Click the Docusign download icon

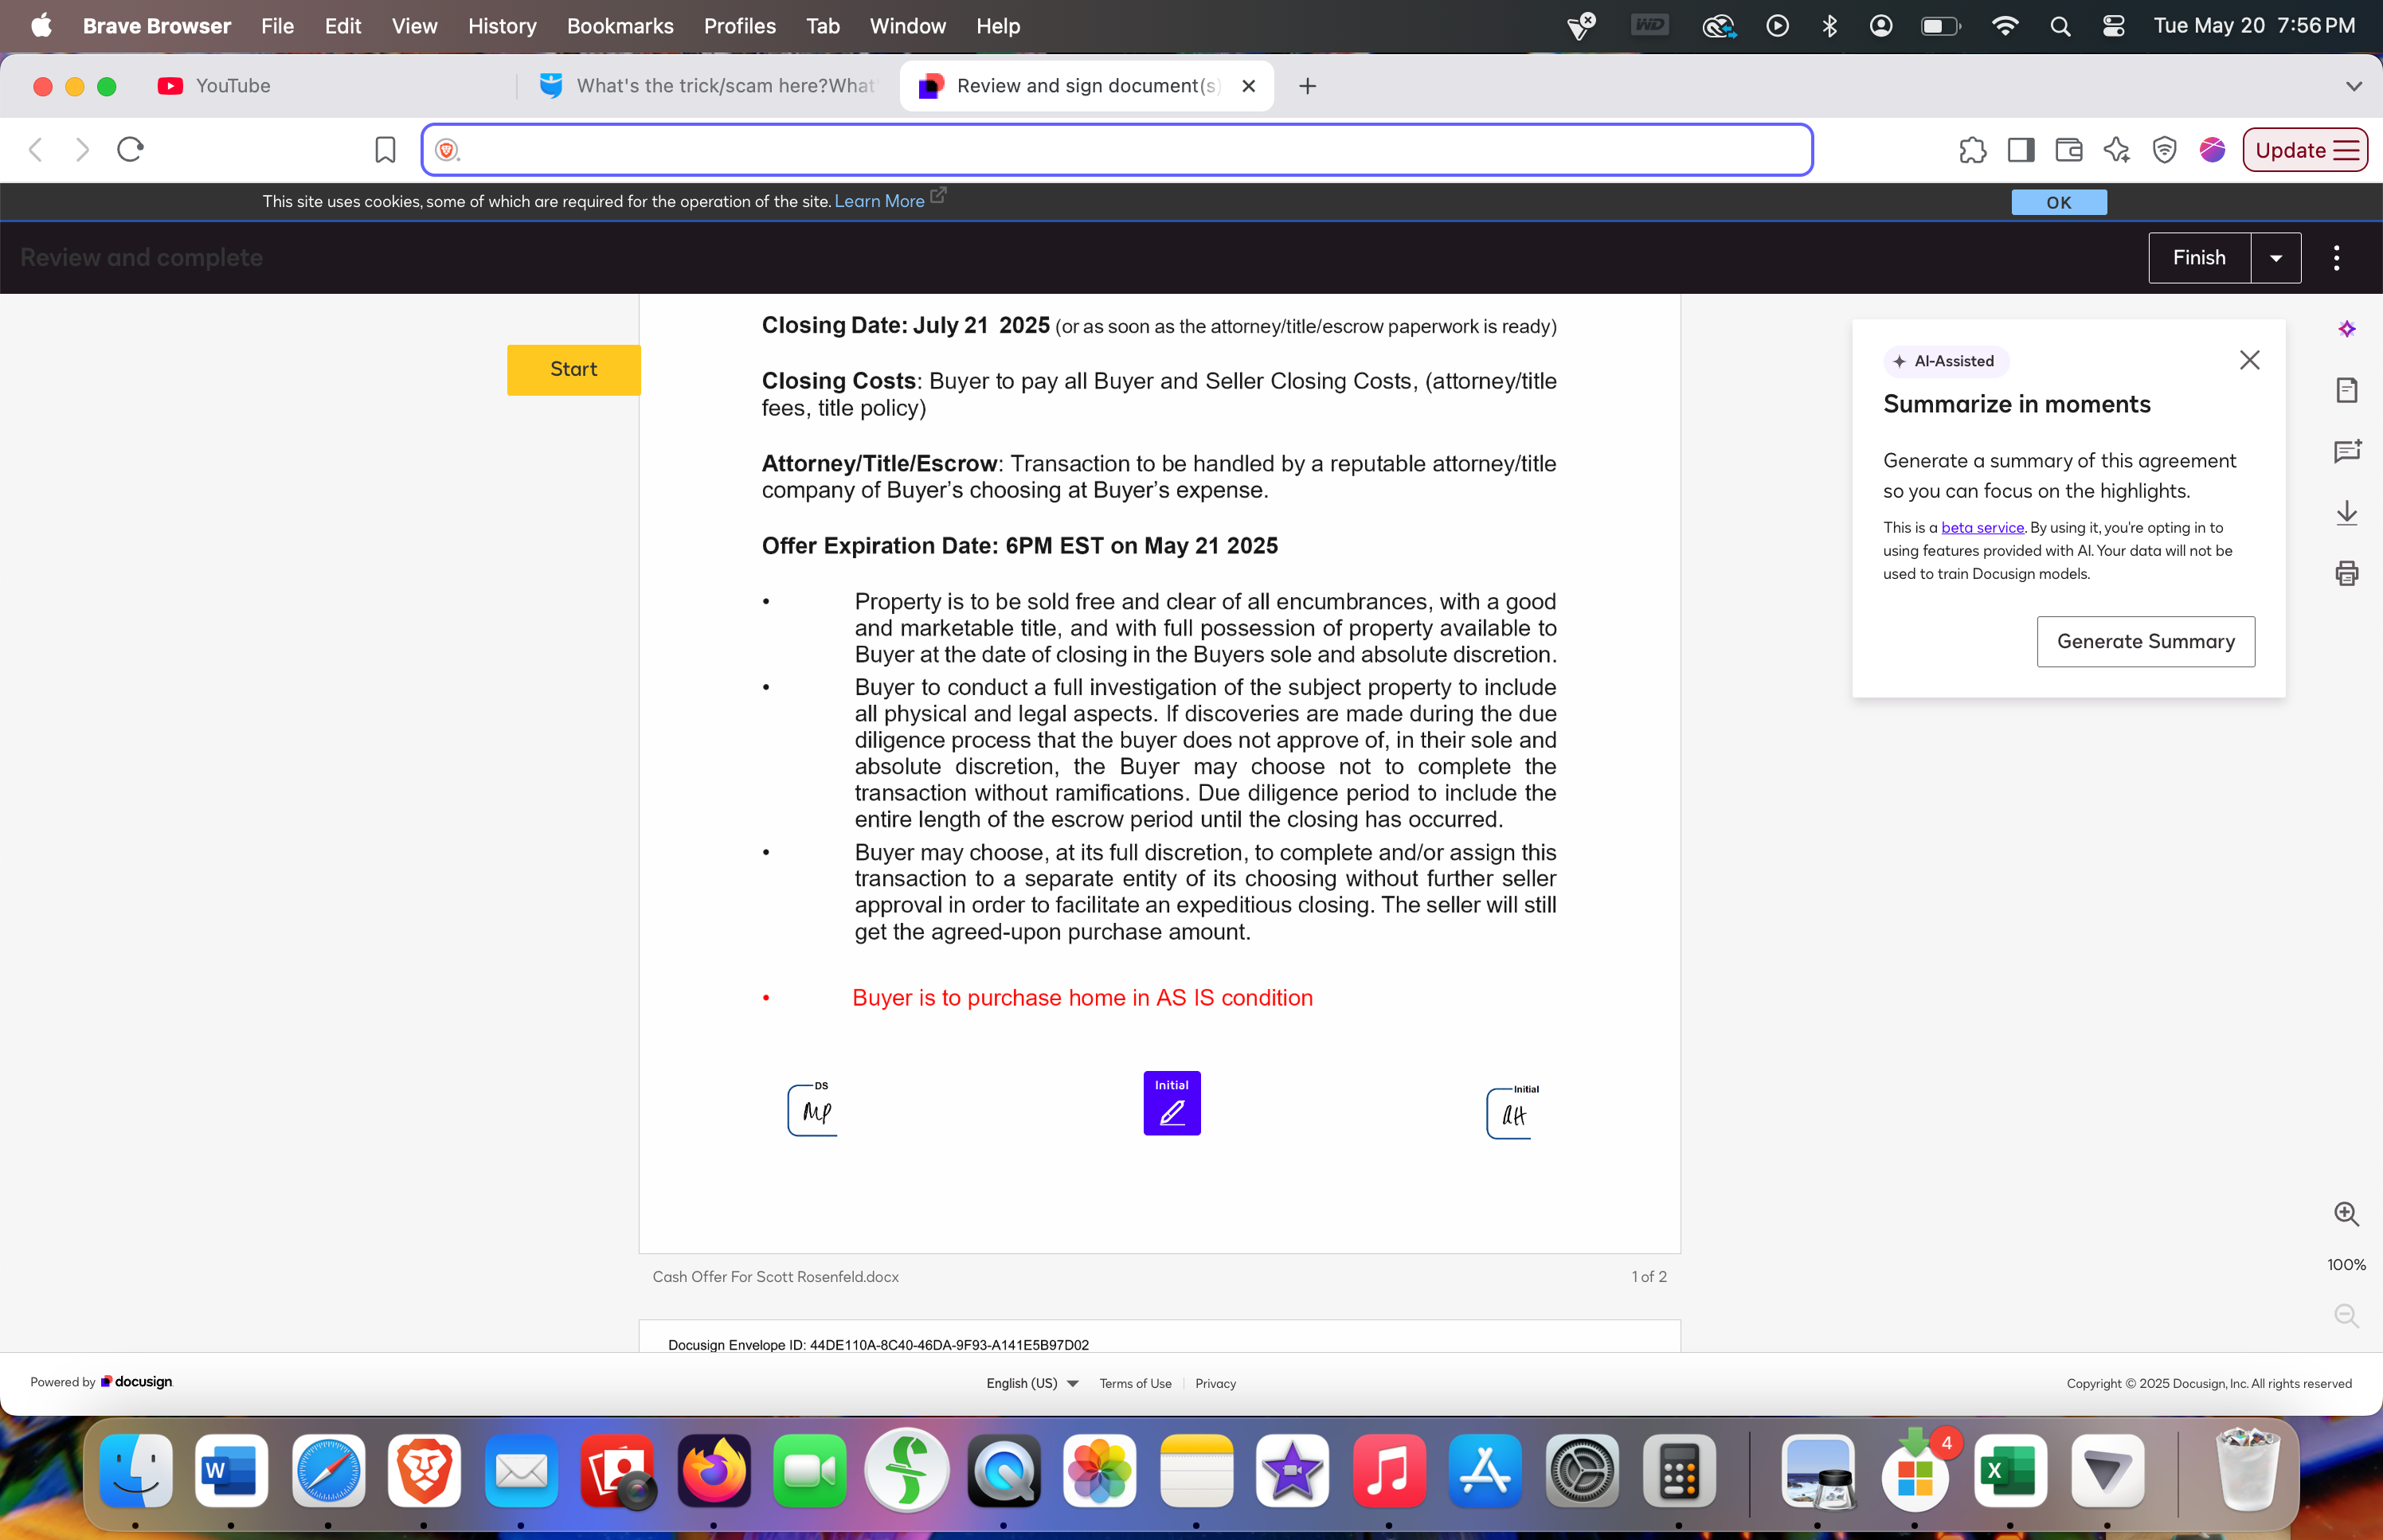coord(2346,513)
